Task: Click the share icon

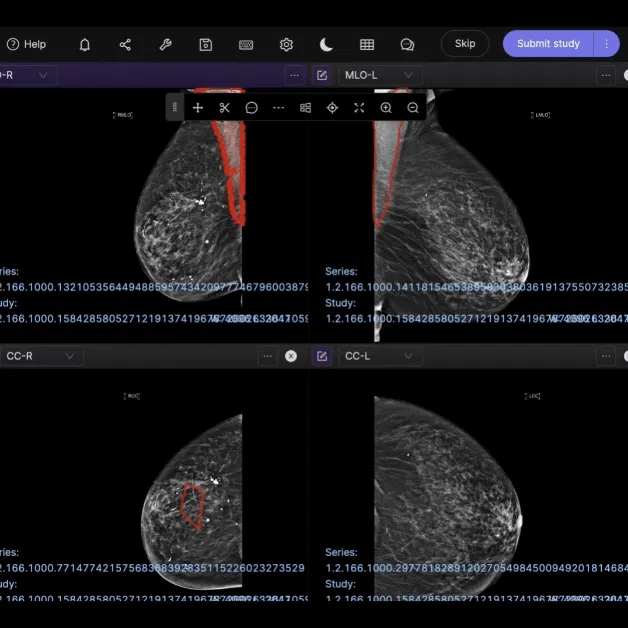Action: coord(125,44)
